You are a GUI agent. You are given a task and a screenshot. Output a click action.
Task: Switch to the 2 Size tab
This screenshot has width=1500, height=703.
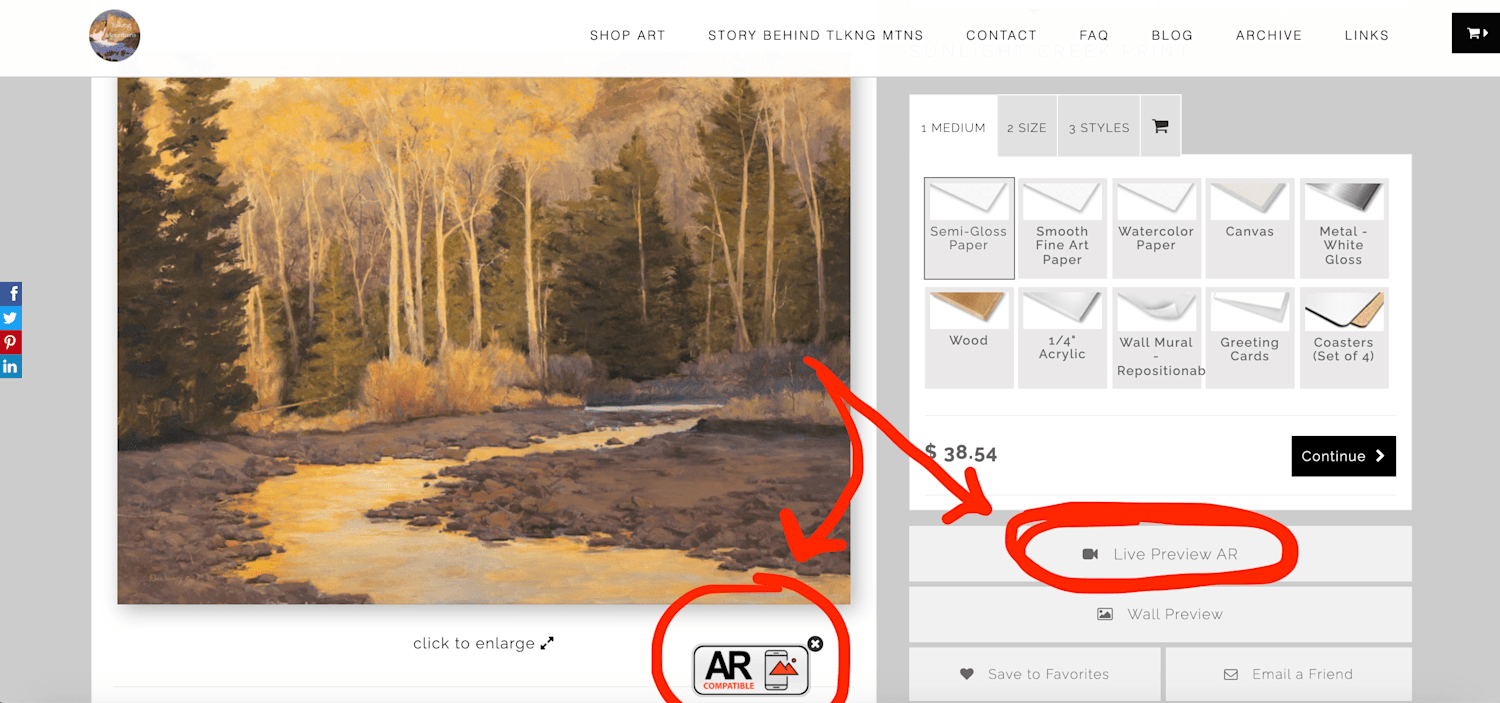[1027, 127]
